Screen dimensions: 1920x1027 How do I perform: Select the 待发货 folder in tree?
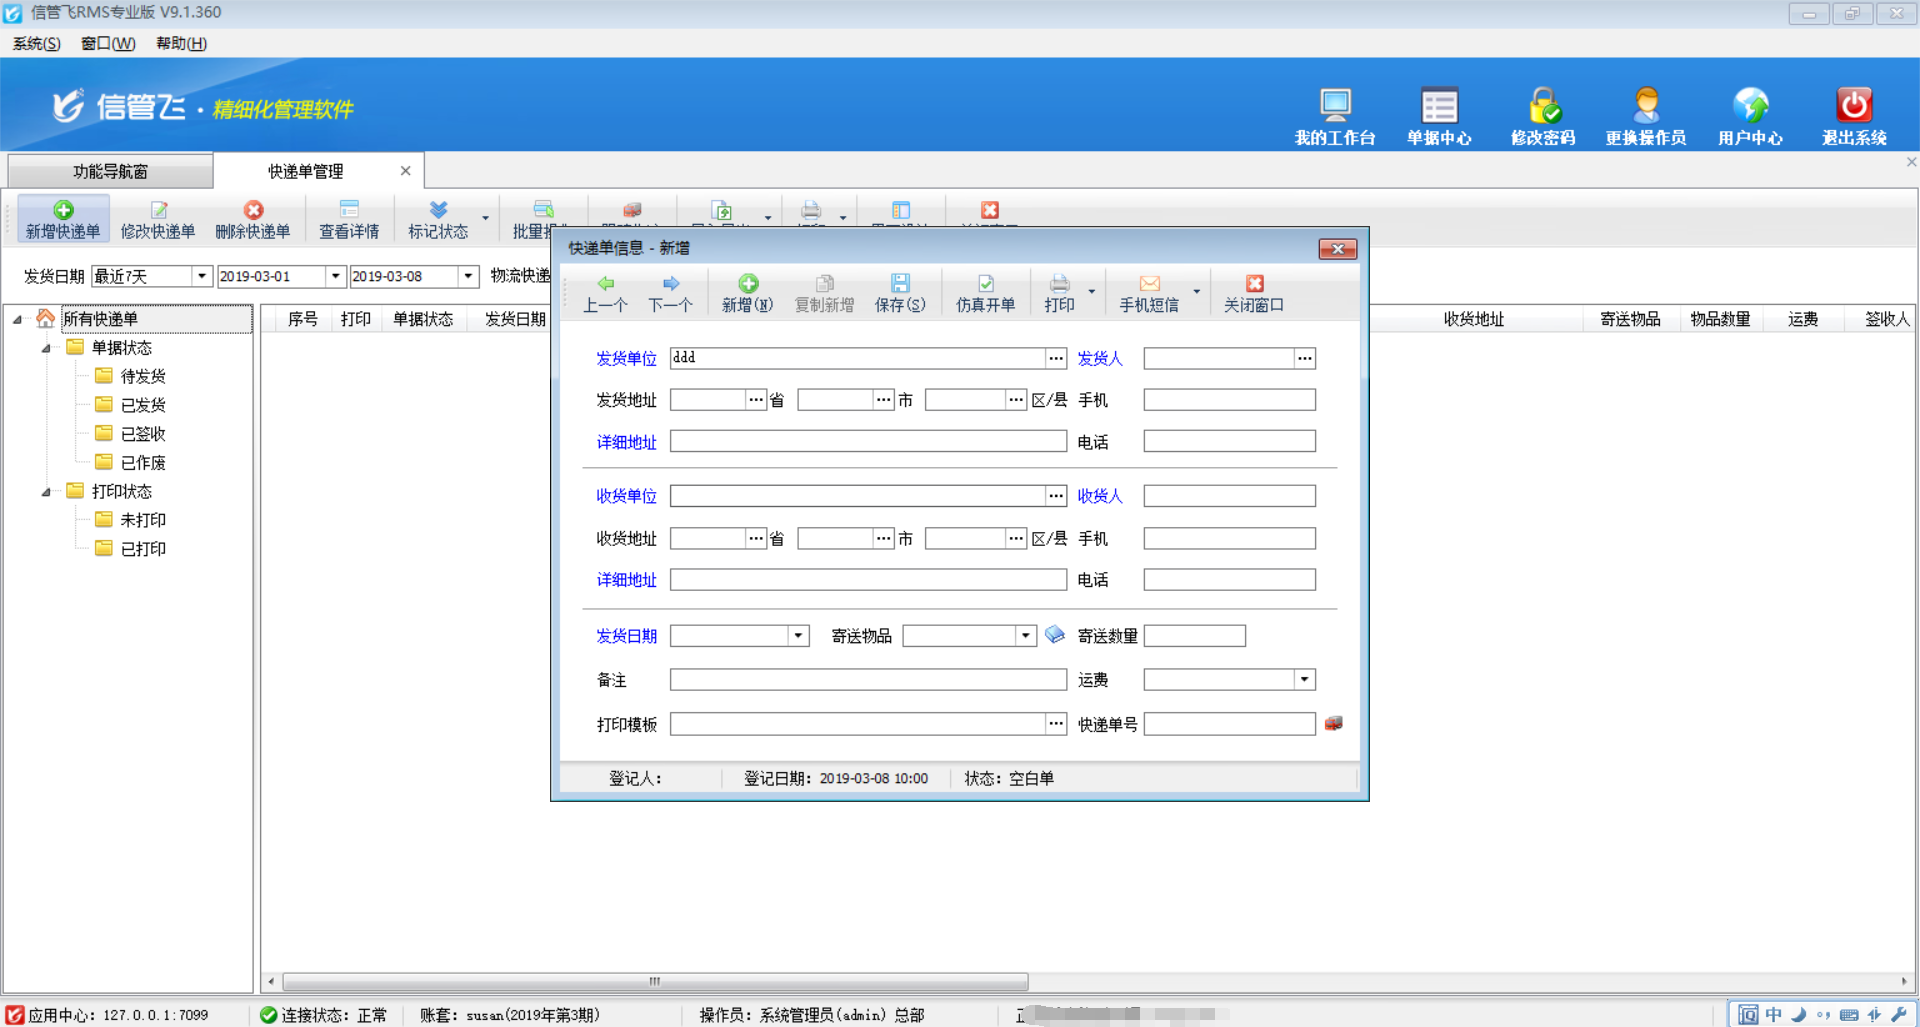(142, 377)
